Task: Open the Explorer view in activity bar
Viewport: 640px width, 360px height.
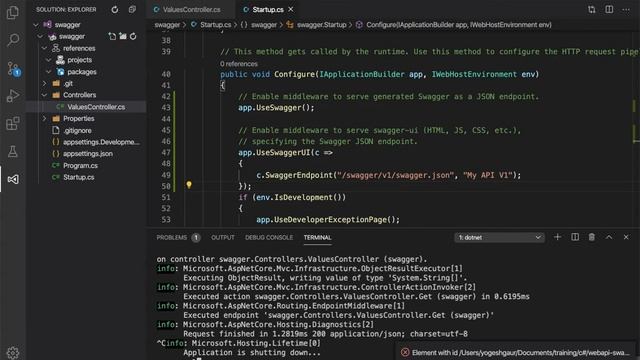Action: pyautogui.click(x=13, y=13)
